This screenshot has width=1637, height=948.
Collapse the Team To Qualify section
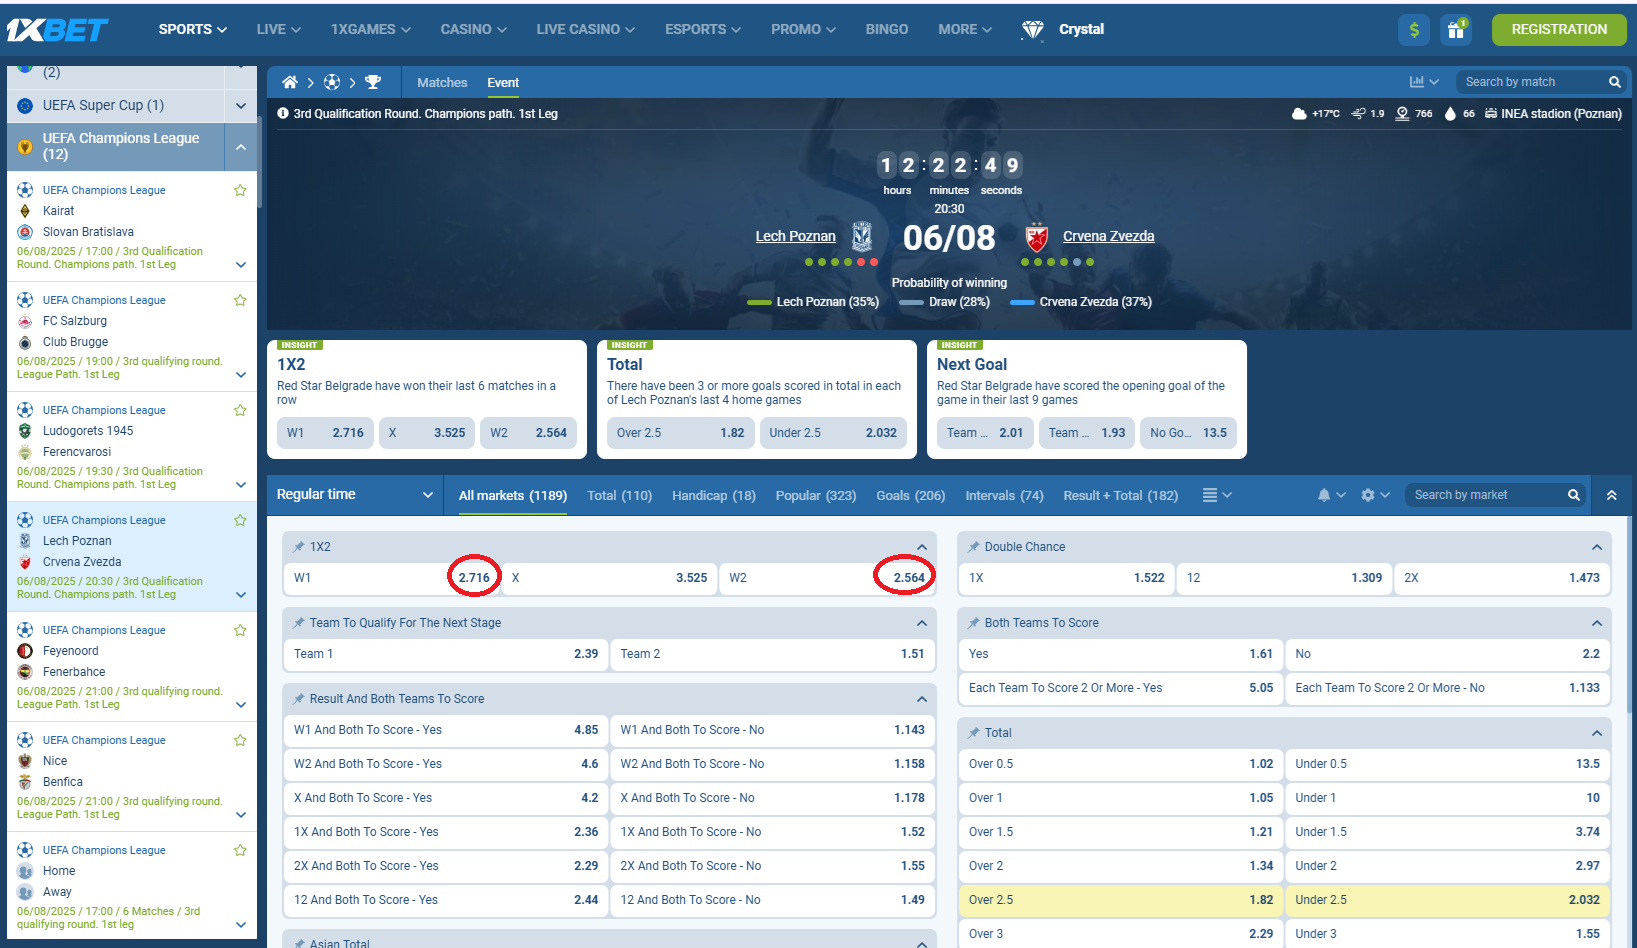[x=922, y=623]
